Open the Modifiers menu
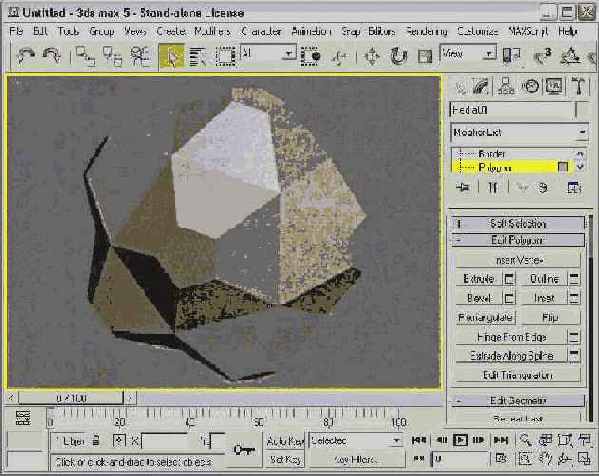Viewport: 599px width, 476px height. (212, 31)
